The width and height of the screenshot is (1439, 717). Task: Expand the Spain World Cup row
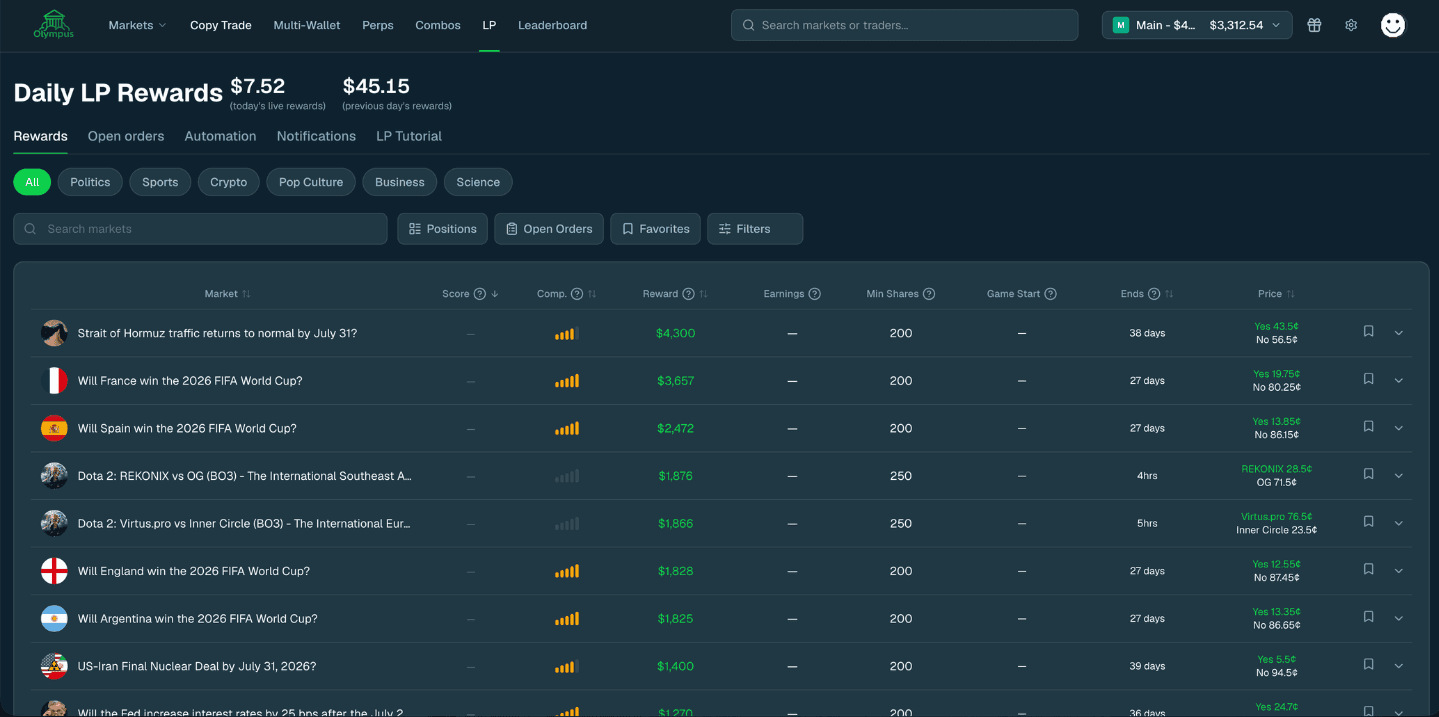click(1398, 428)
